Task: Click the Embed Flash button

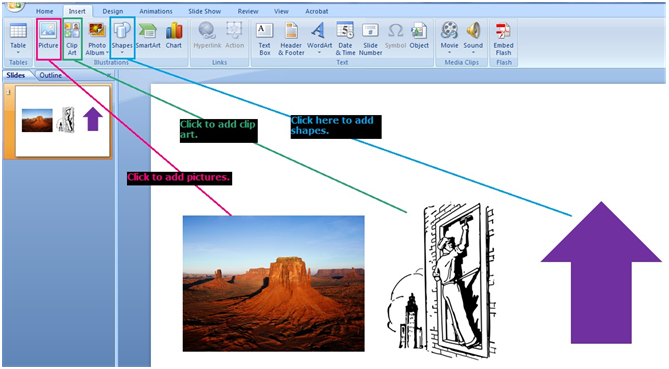Action: click(503, 39)
